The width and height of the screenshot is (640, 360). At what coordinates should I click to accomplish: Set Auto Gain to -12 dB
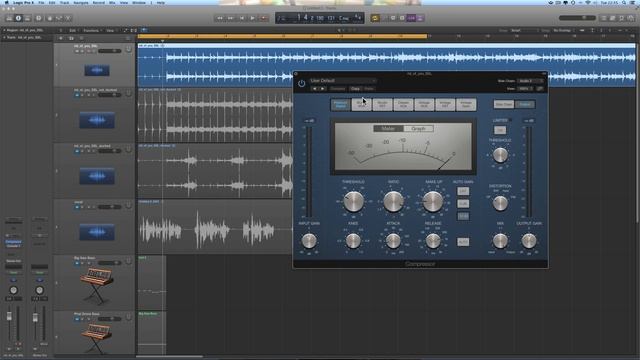[x=463, y=216]
